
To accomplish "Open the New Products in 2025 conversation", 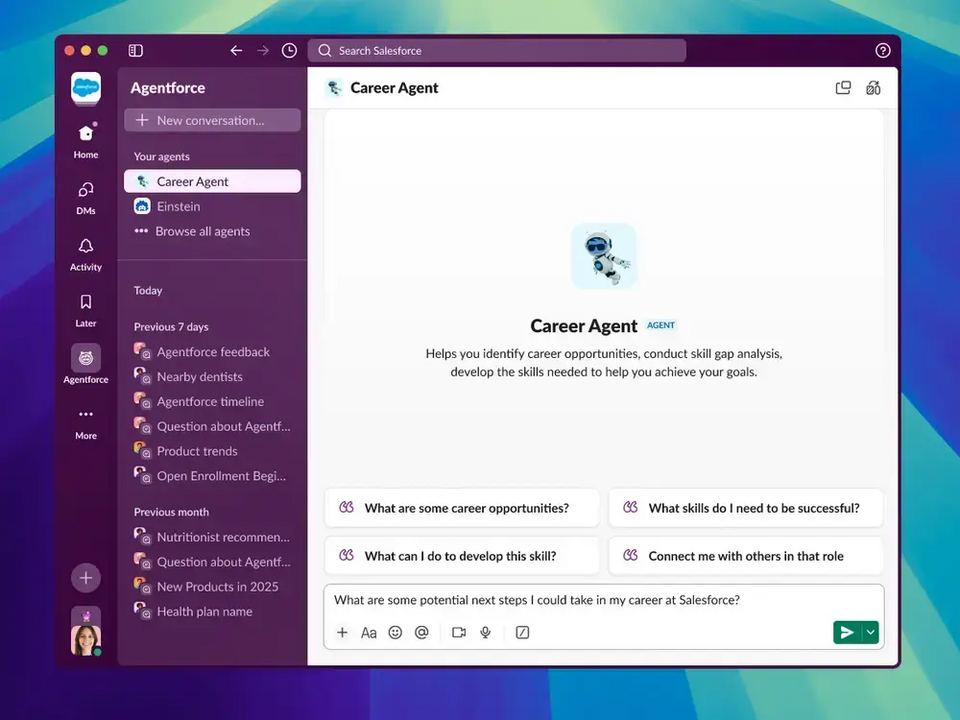I will click(212, 587).
